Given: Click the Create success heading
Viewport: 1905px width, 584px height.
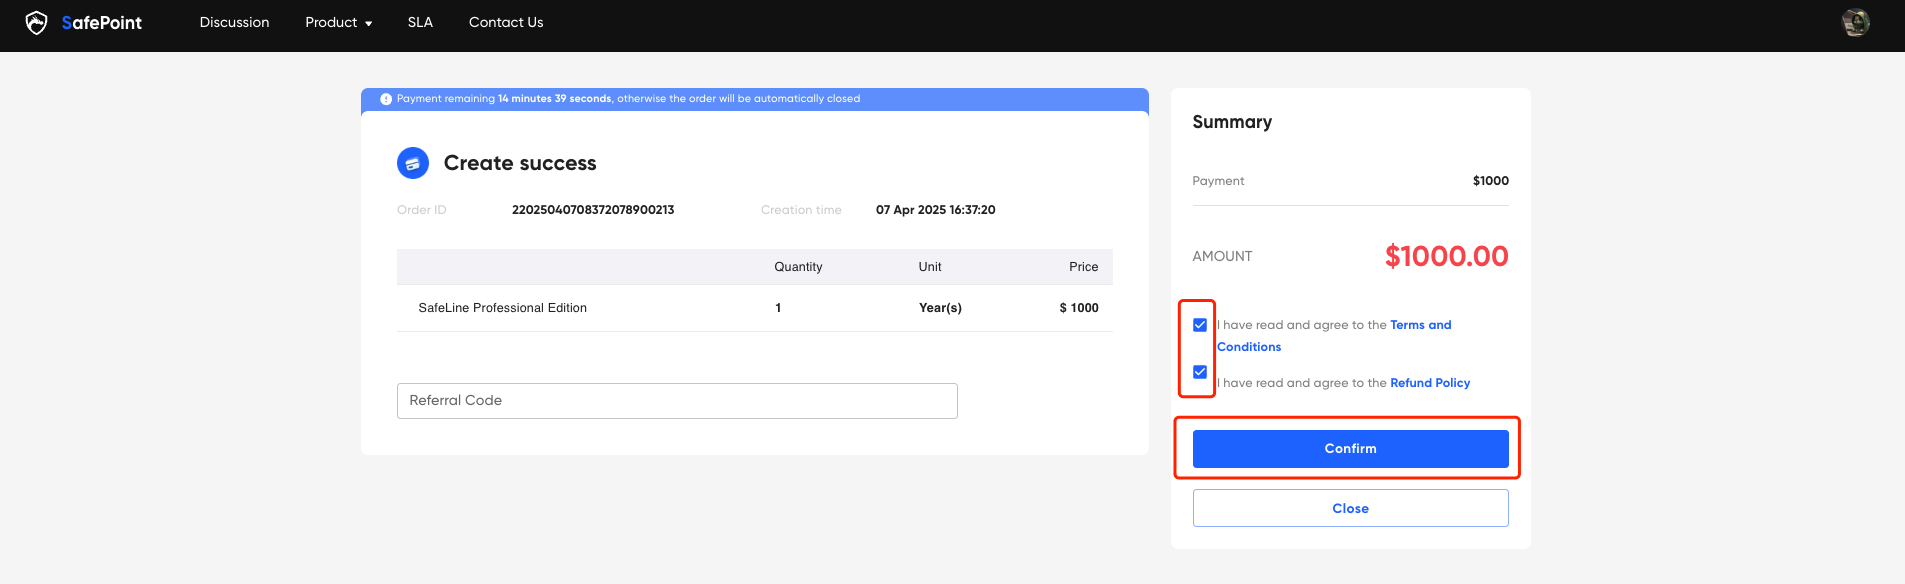Looking at the screenshot, I should pos(520,163).
